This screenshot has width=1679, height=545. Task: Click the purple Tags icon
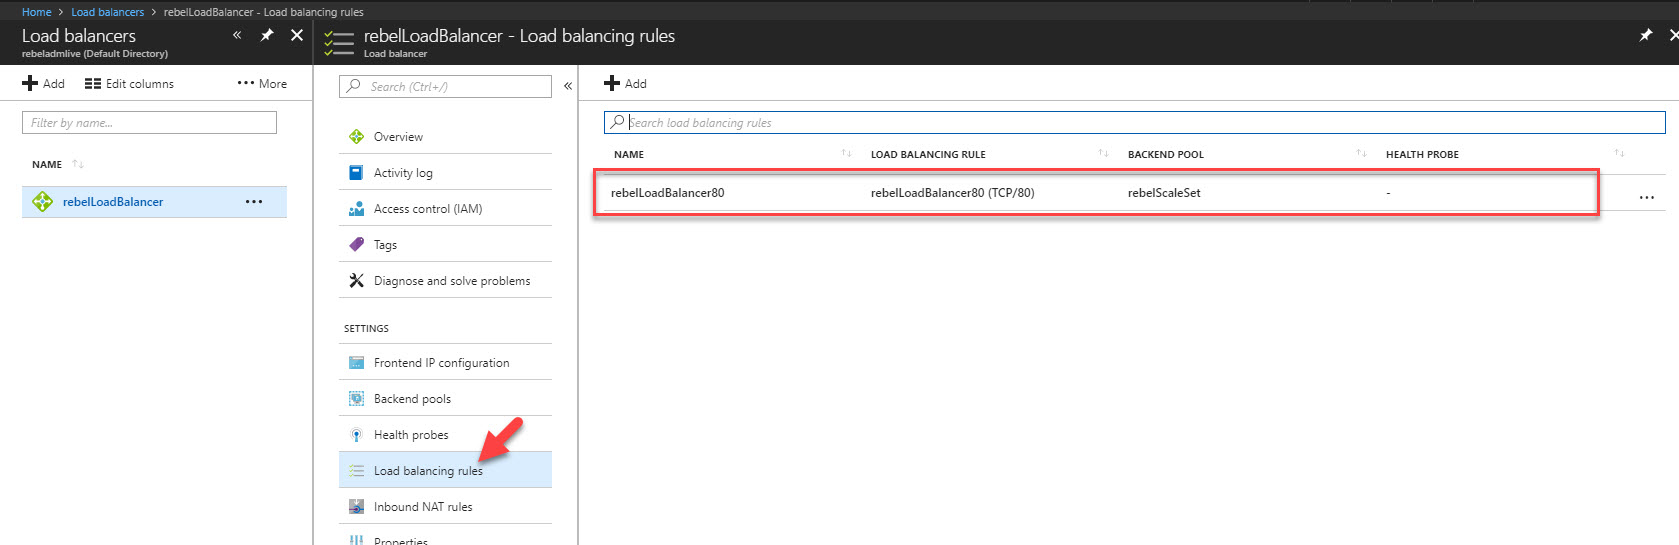356,245
